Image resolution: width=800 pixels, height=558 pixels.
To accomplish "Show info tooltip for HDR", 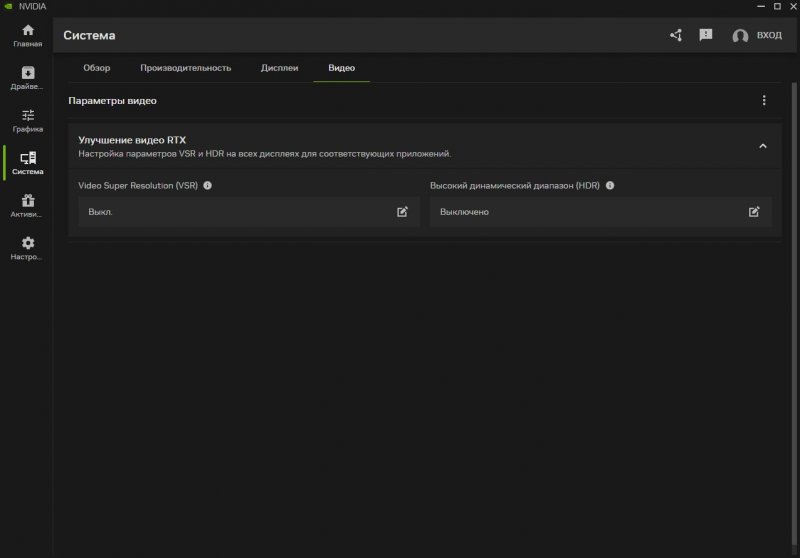I will (610, 186).
